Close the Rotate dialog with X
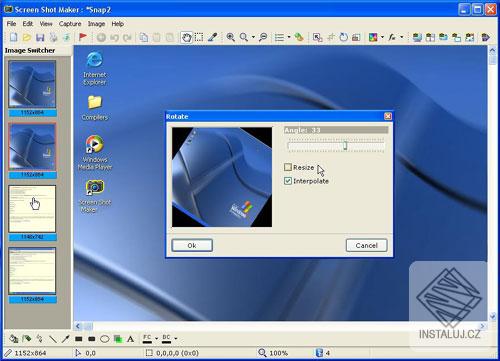The height and width of the screenshot is (361, 500). 388,116
